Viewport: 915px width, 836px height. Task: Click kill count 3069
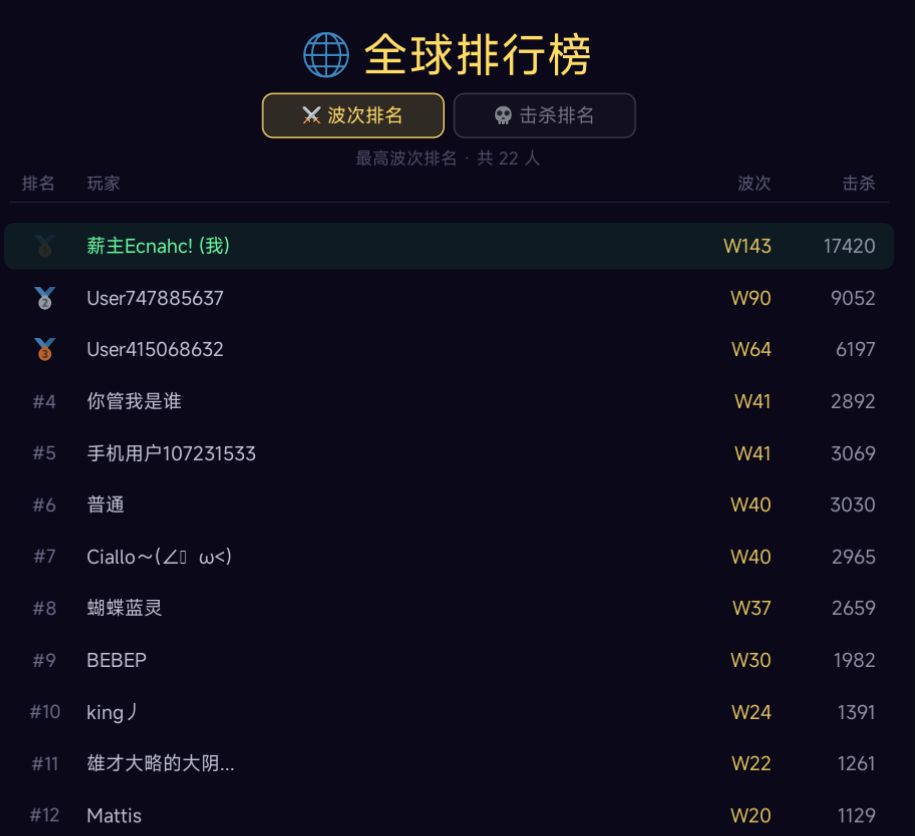(853, 453)
